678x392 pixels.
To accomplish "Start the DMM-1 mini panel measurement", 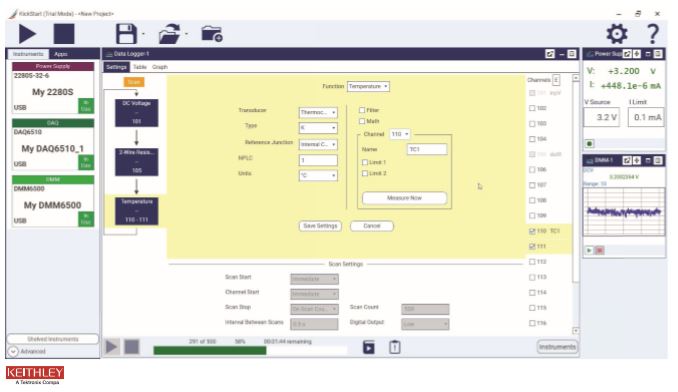I will click(x=589, y=250).
